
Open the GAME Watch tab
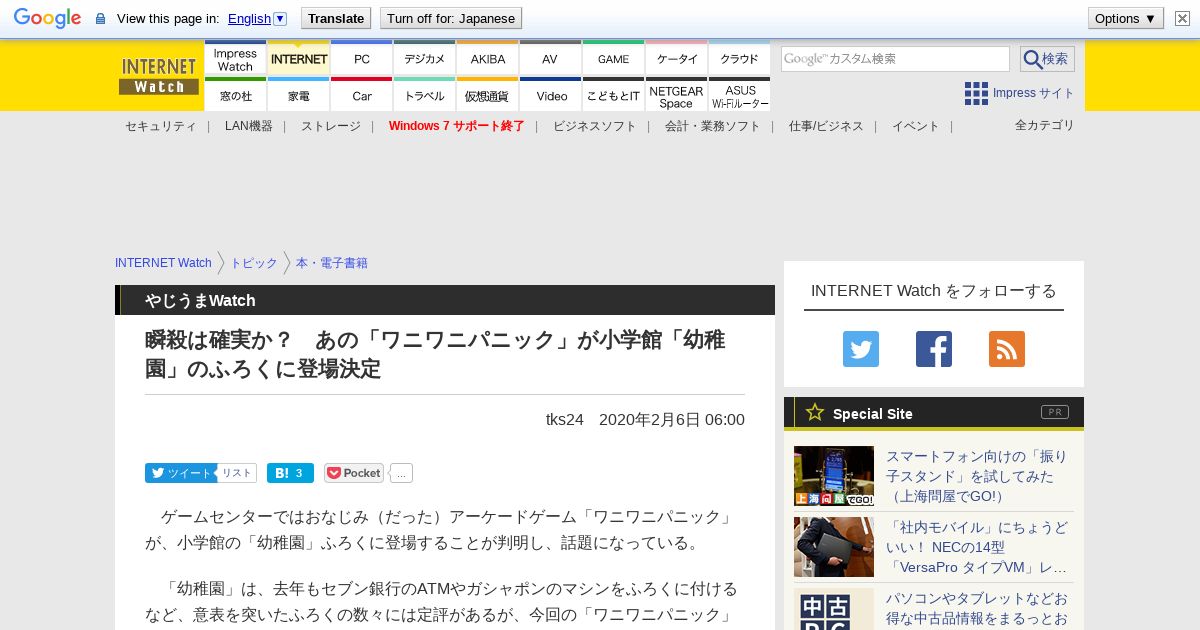[613, 59]
